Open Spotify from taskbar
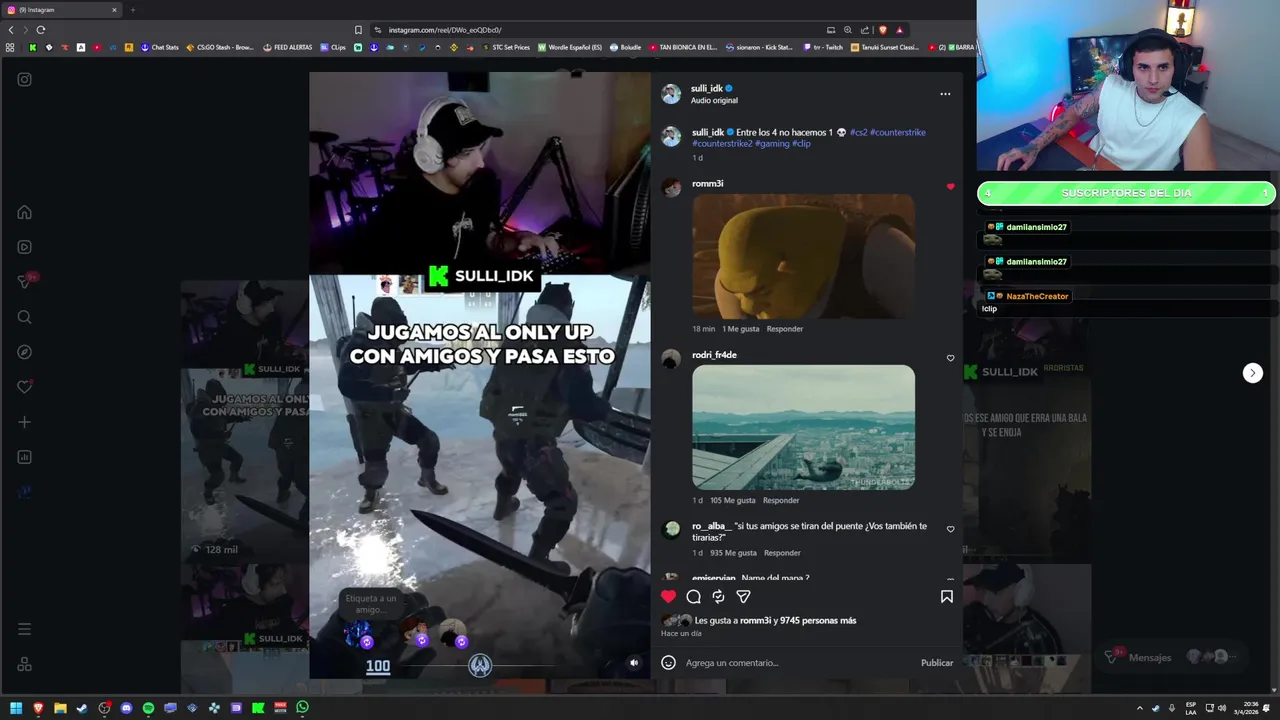This screenshot has width=1280, height=720. tap(148, 708)
